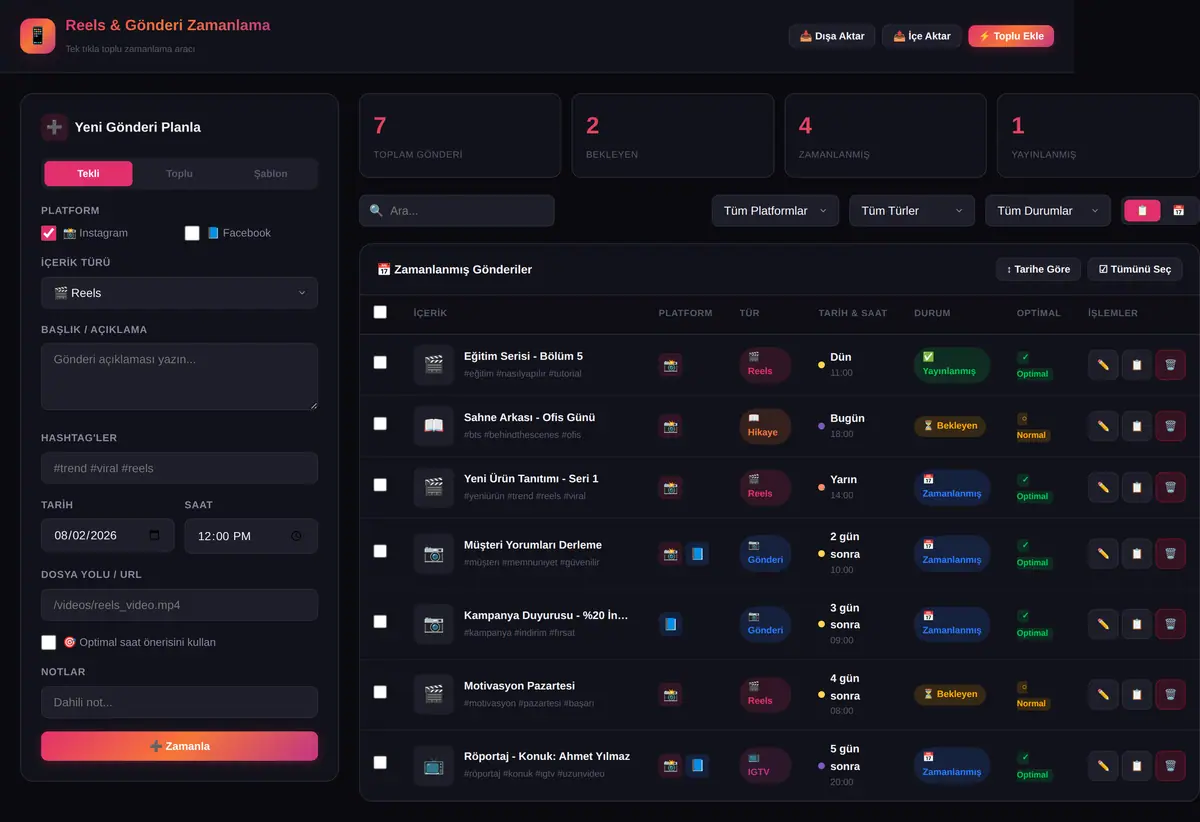Click the "Dışa Aktar" button
This screenshot has height=822, width=1200.
832,36
